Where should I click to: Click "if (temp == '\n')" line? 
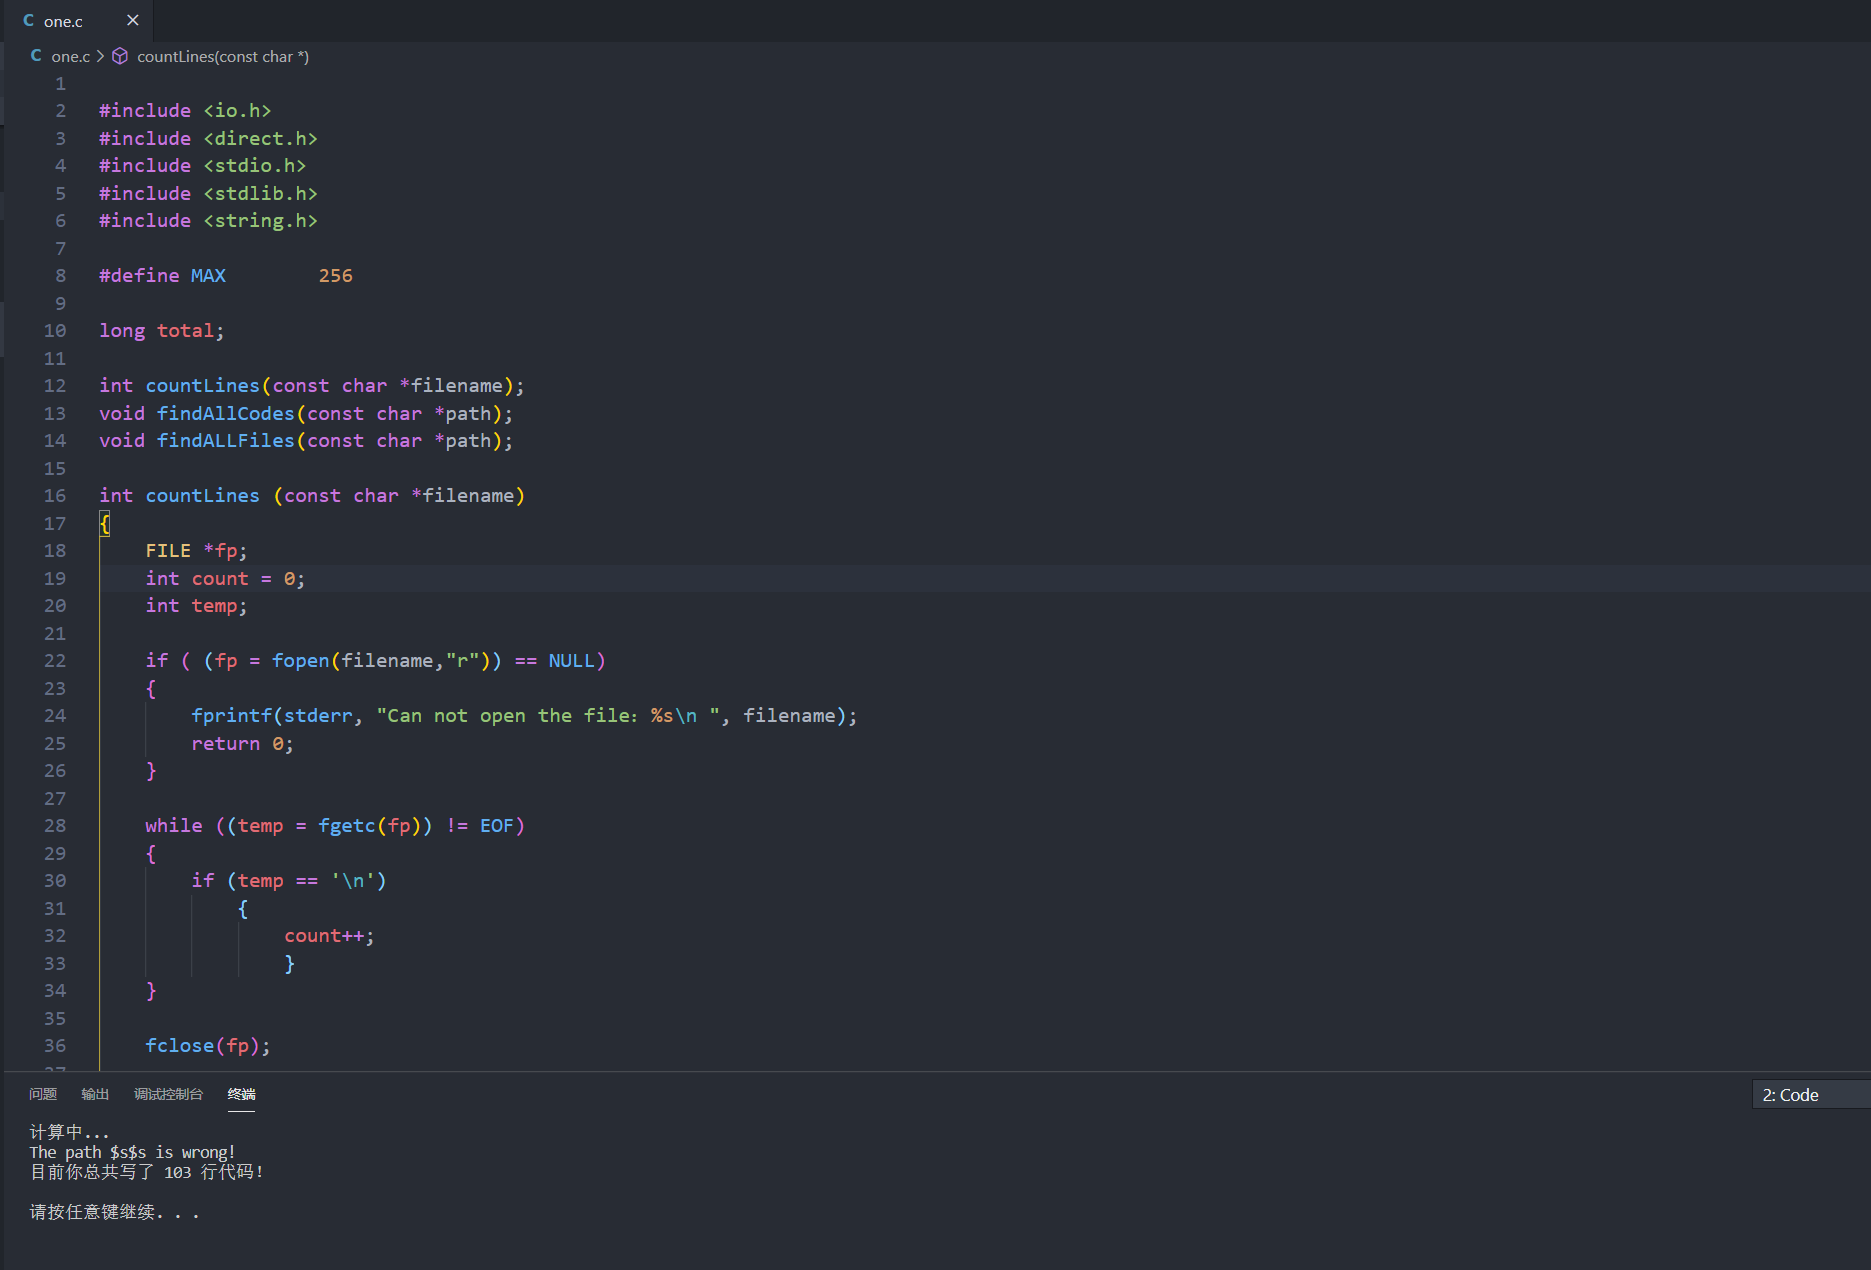(x=289, y=880)
